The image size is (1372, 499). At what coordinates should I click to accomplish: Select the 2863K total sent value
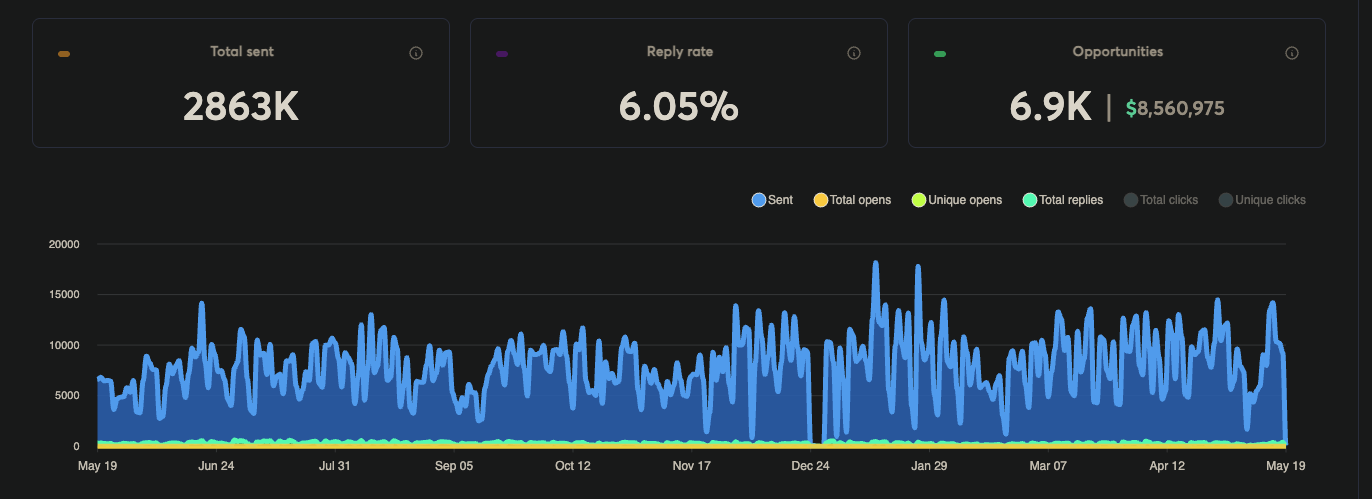click(241, 107)
